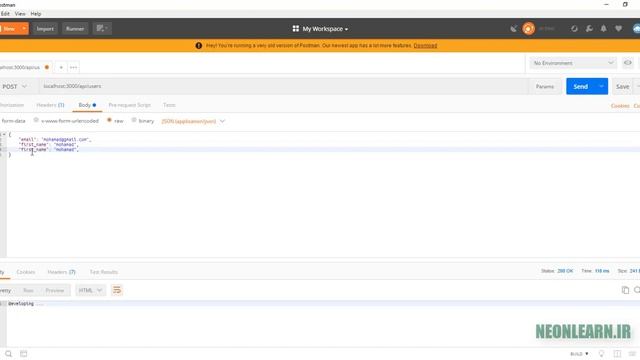Click the 'developing' response text

point(21,304)
